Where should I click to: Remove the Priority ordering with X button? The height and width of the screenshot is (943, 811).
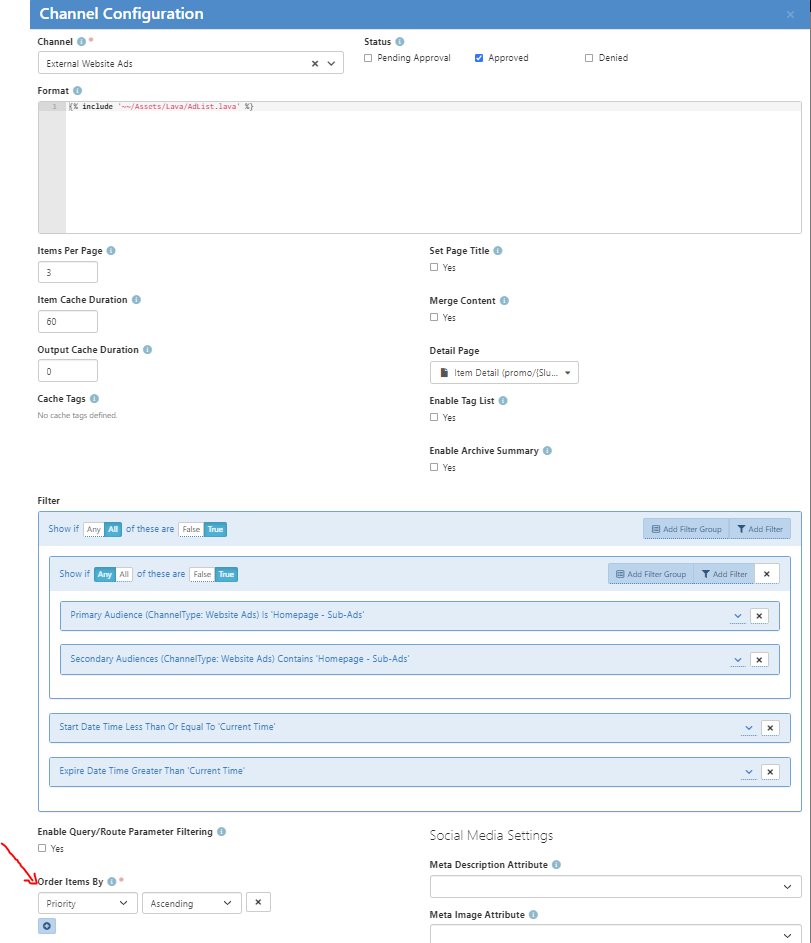point(258,902)
